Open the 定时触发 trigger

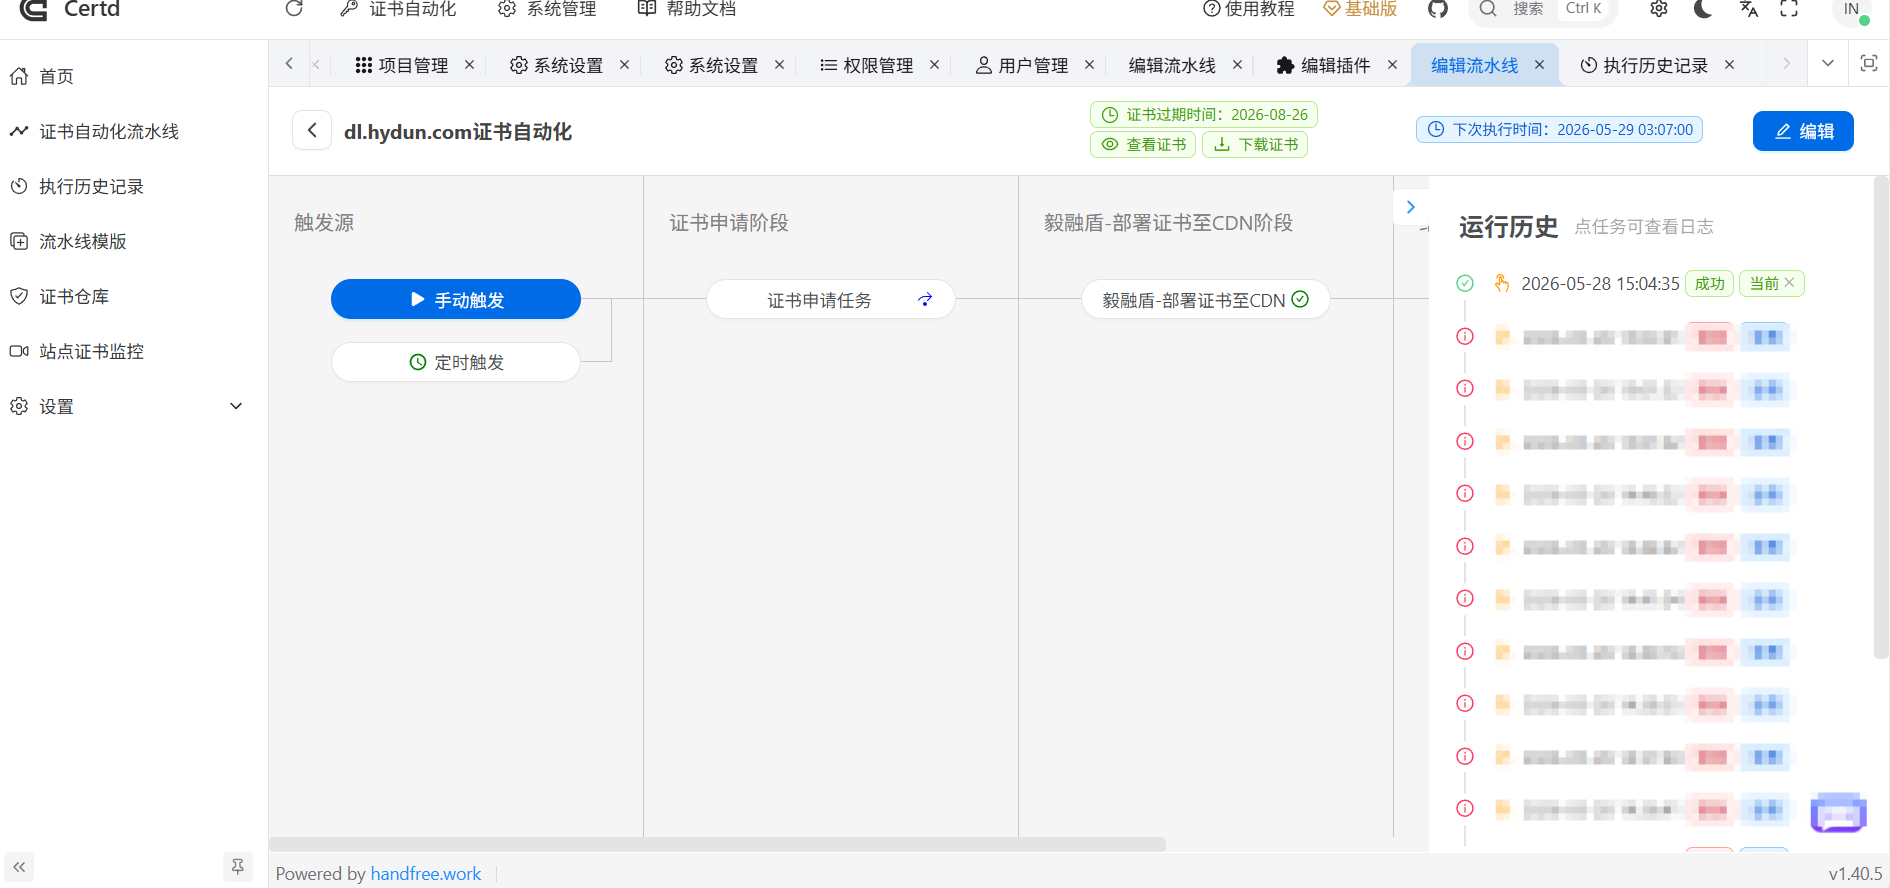click(456, 362)
